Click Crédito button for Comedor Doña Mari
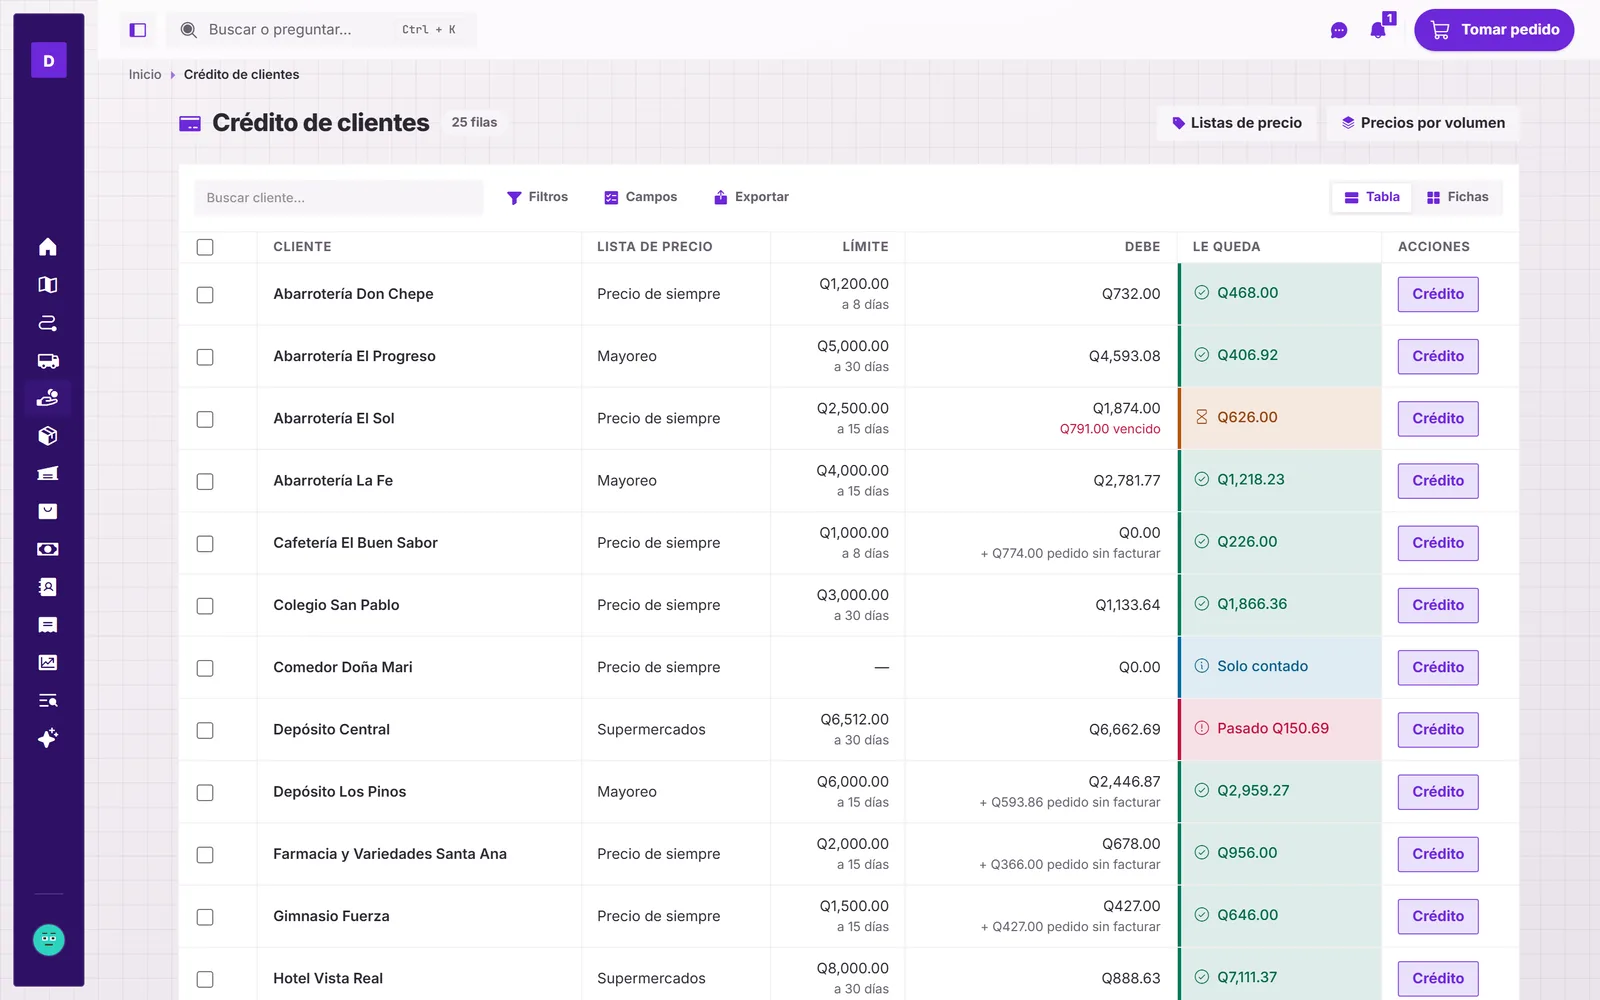The height and width of the screenshot is (1000, 1600). pyautogui.click(x=1438, y=667)
